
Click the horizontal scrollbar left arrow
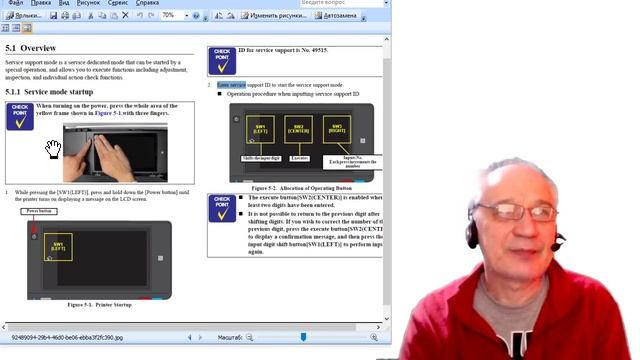click(4, 327)
